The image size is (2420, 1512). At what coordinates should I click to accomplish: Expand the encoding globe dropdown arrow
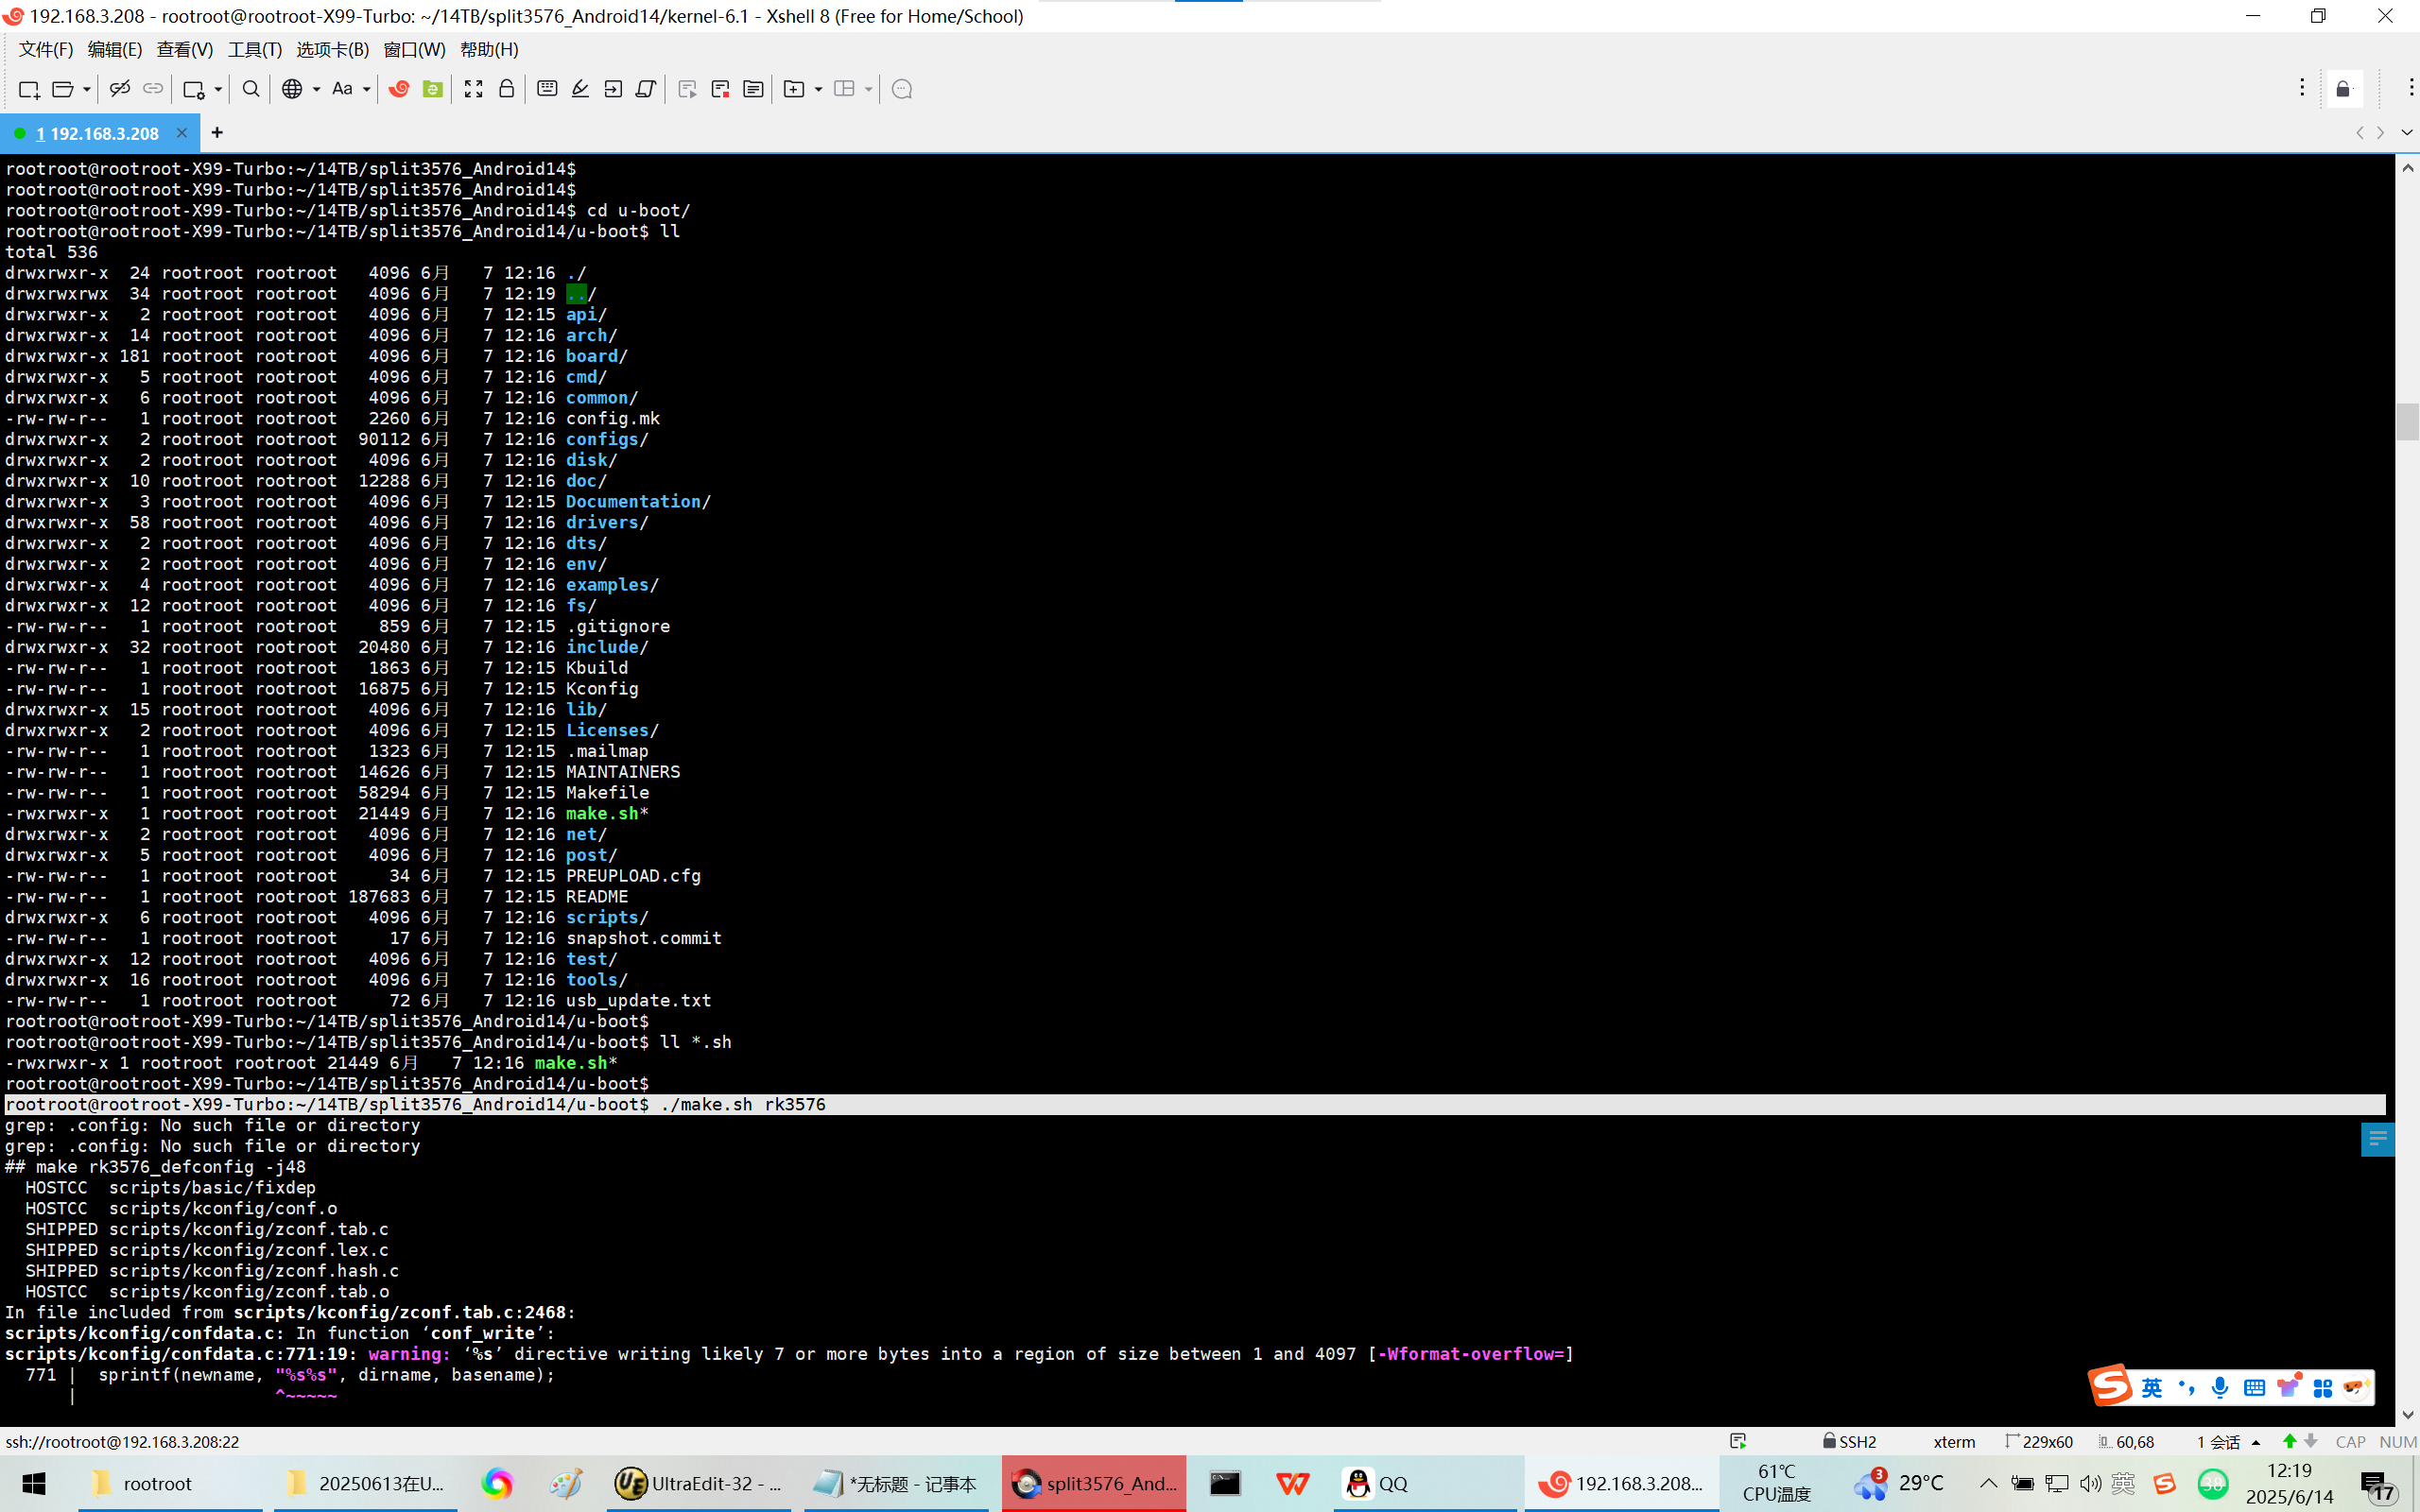(x=316, y=89)
